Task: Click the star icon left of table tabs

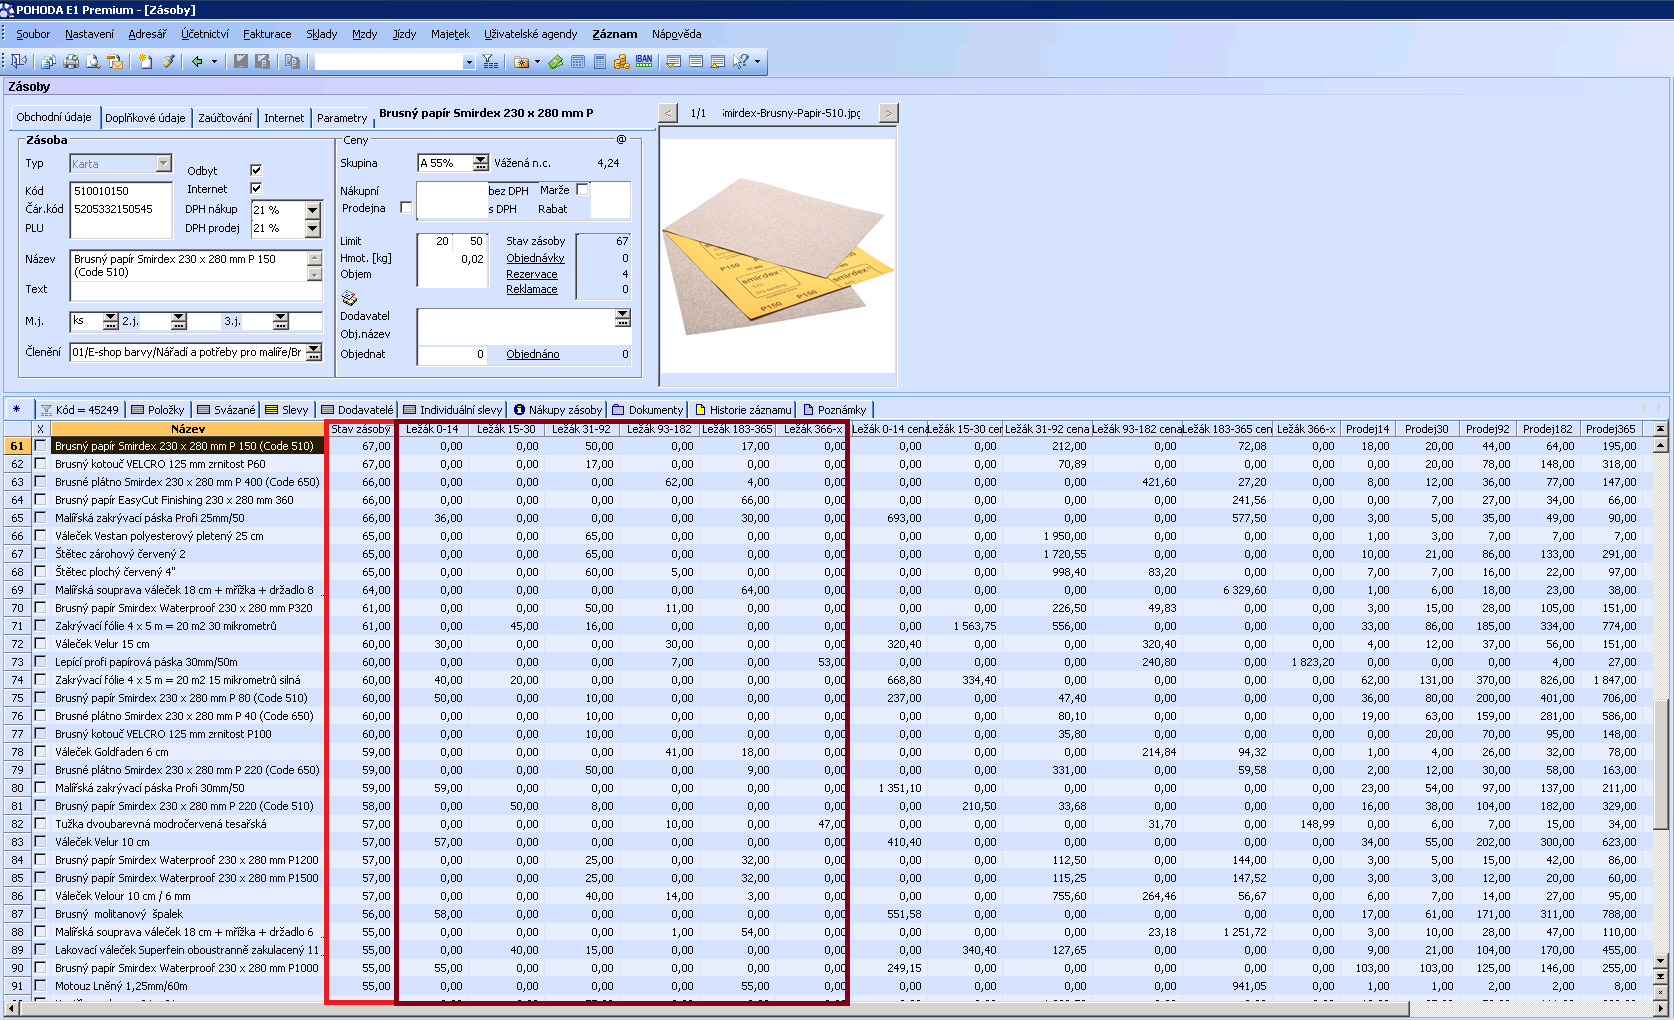Action: click(x=17, y=409)
